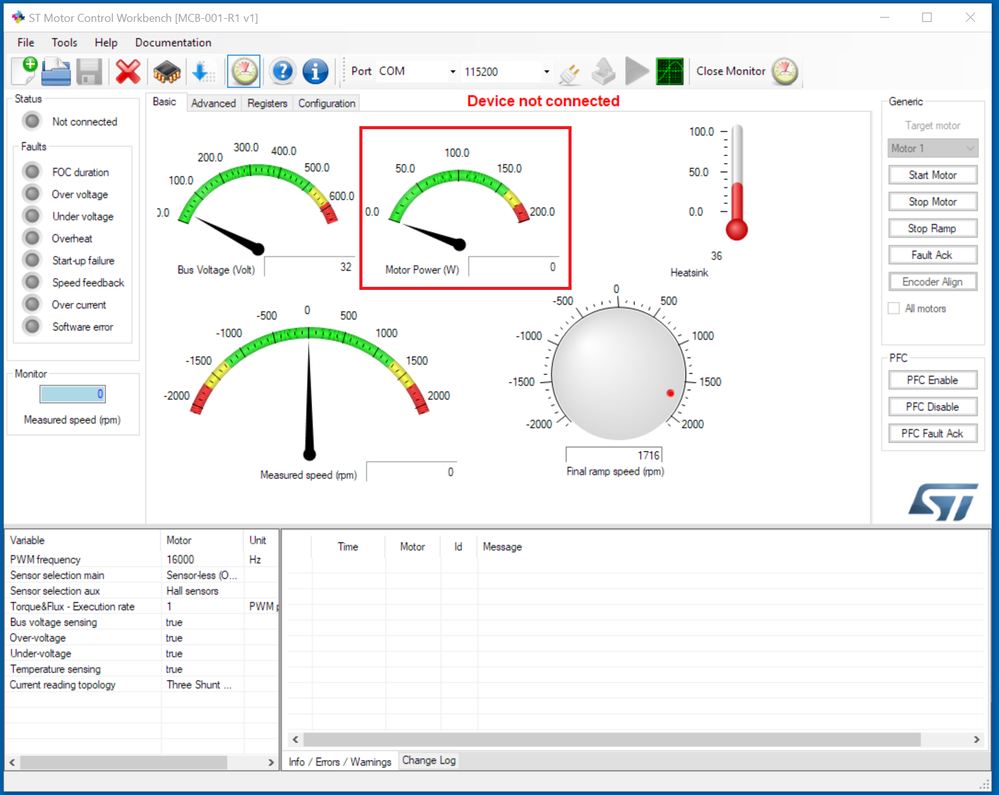Click the red X delete icon
The height and width of the screenshot is (795, 999).
pos(128,71)
